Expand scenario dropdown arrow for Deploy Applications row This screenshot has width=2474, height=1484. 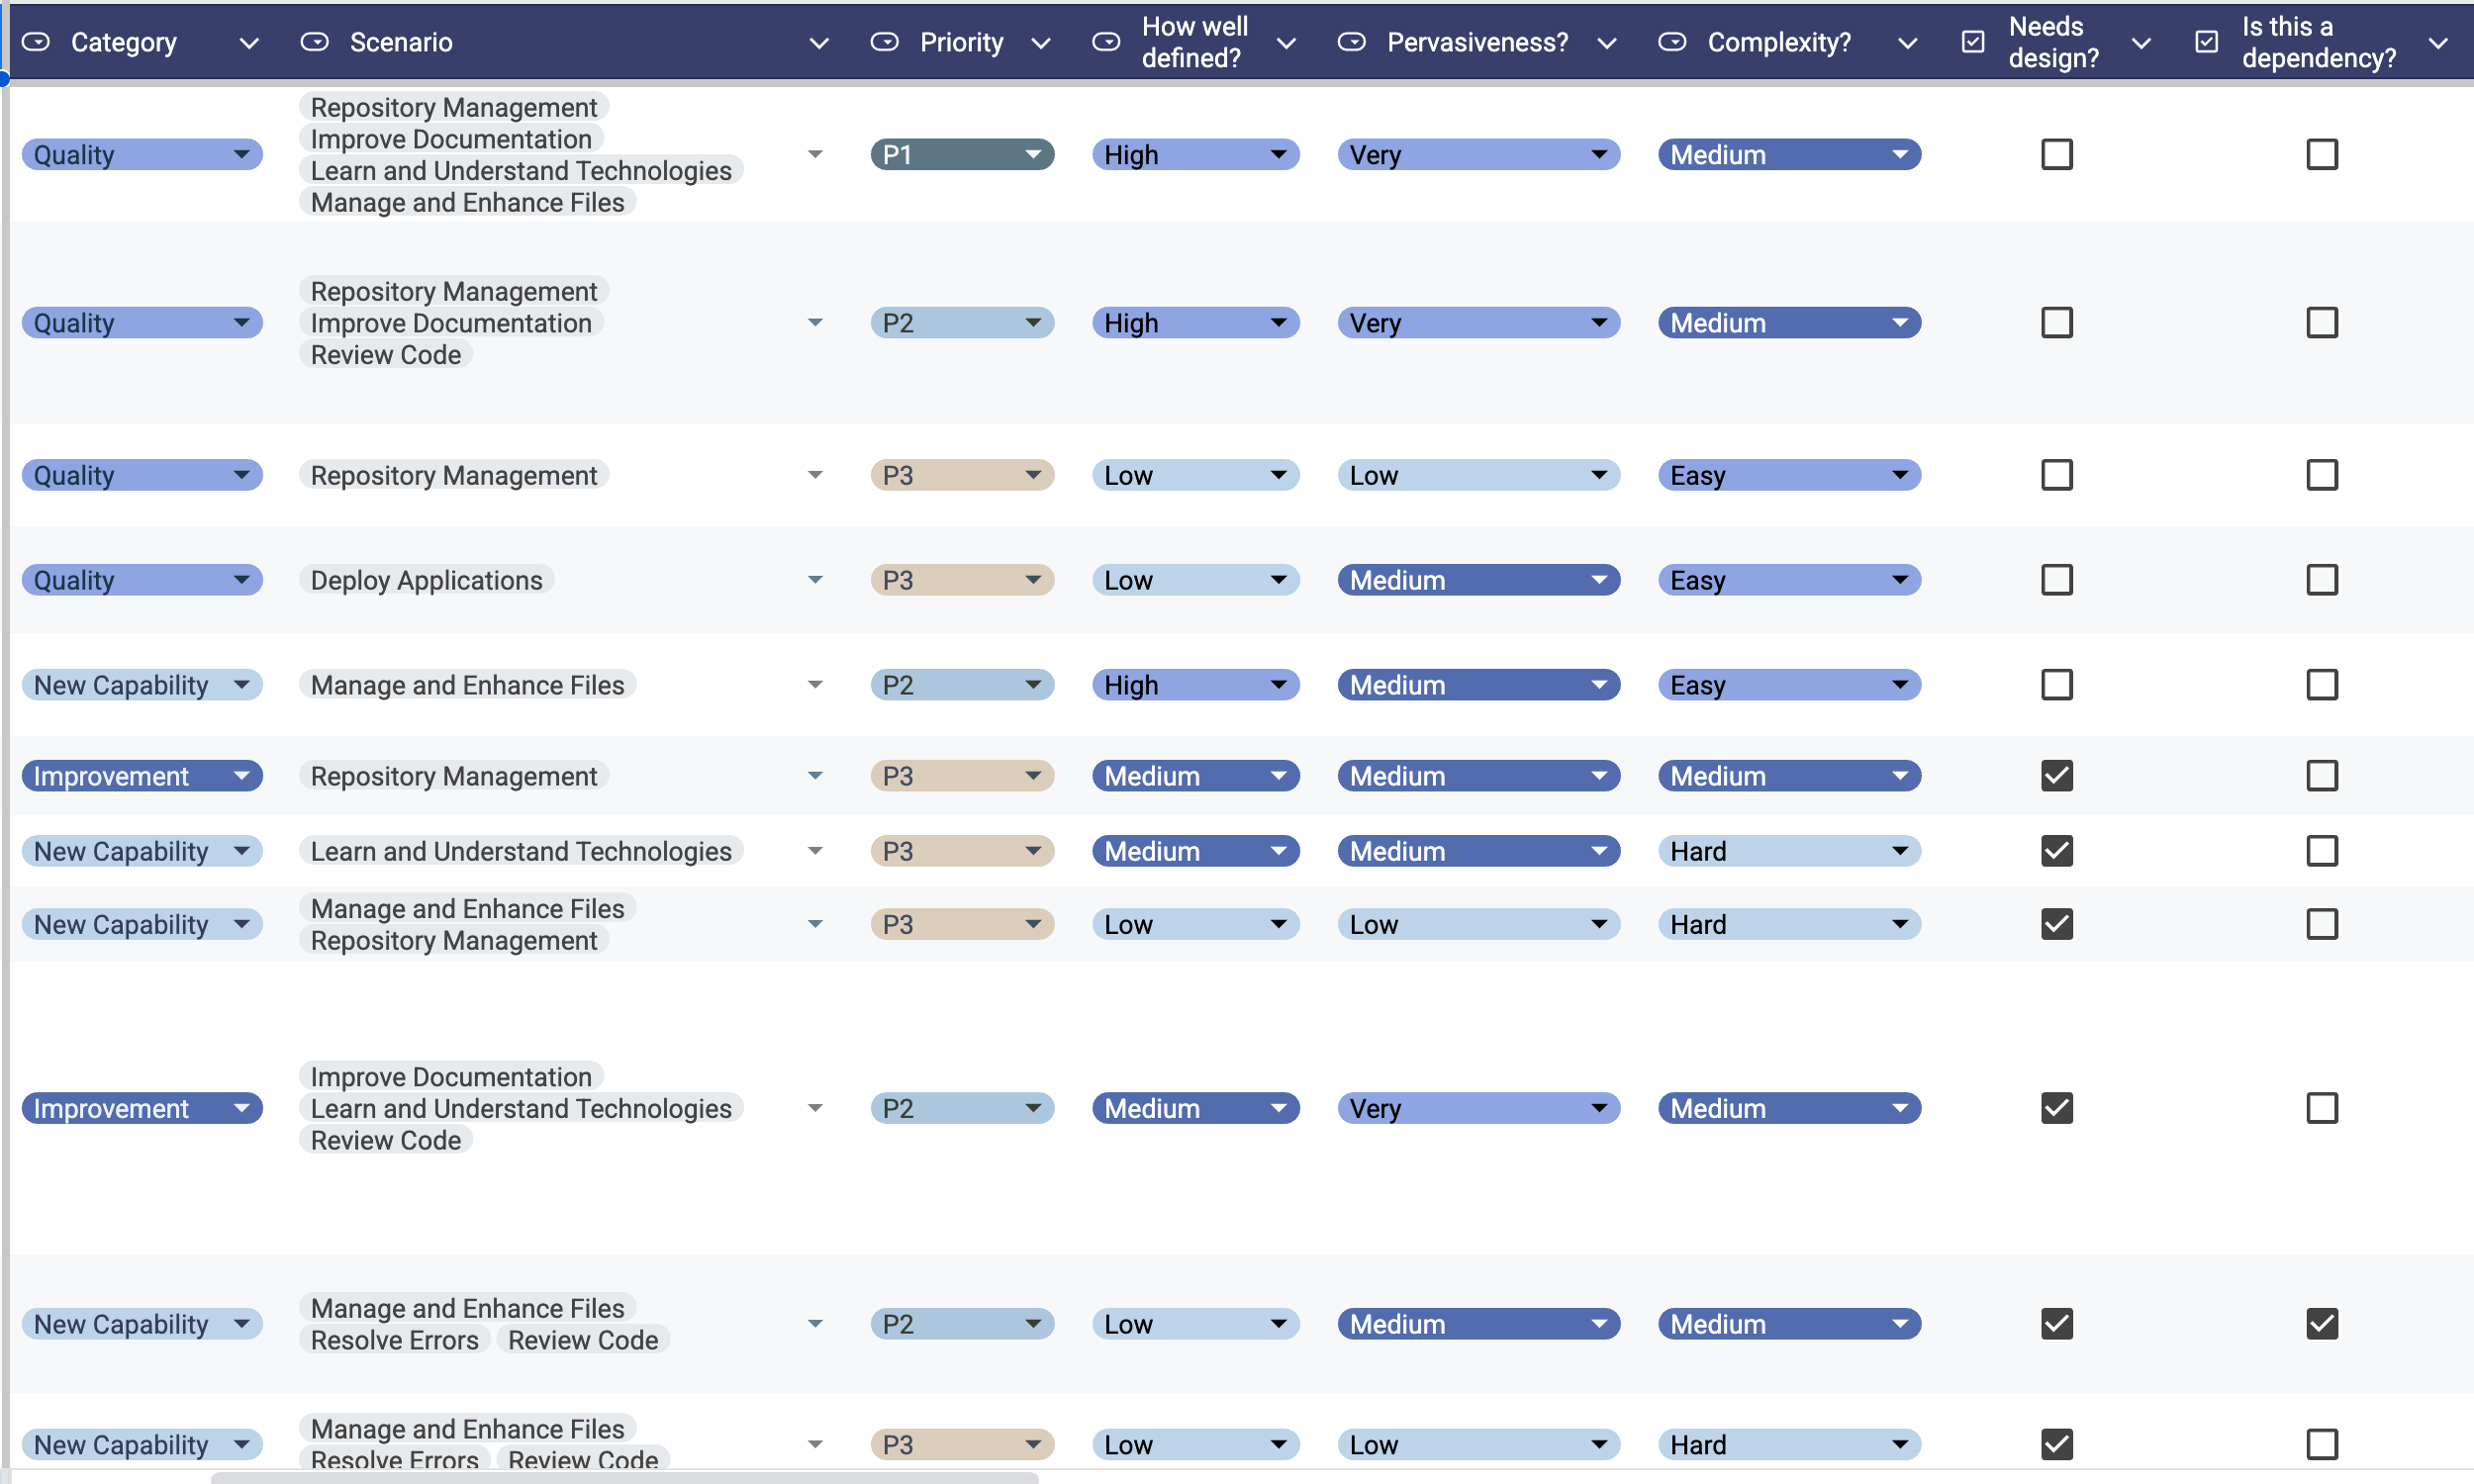[815, 580]
